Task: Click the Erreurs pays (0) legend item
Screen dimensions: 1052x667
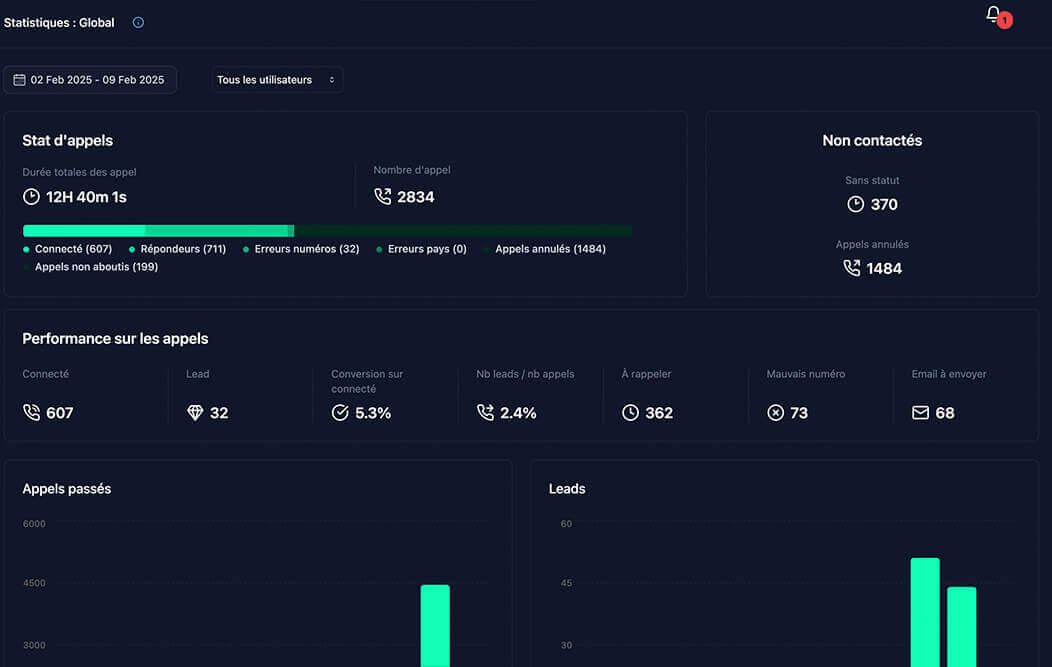Action: [x=421, y=249]
